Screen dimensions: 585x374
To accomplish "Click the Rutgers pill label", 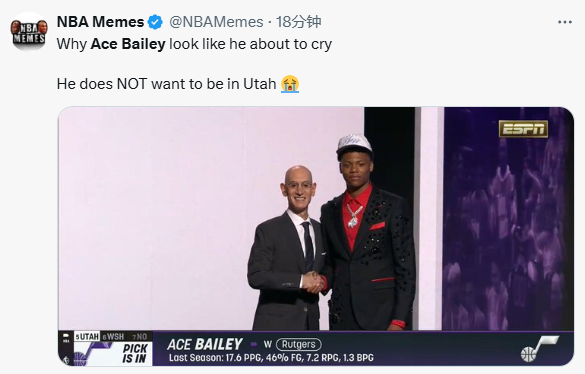I will pos(298,344).
